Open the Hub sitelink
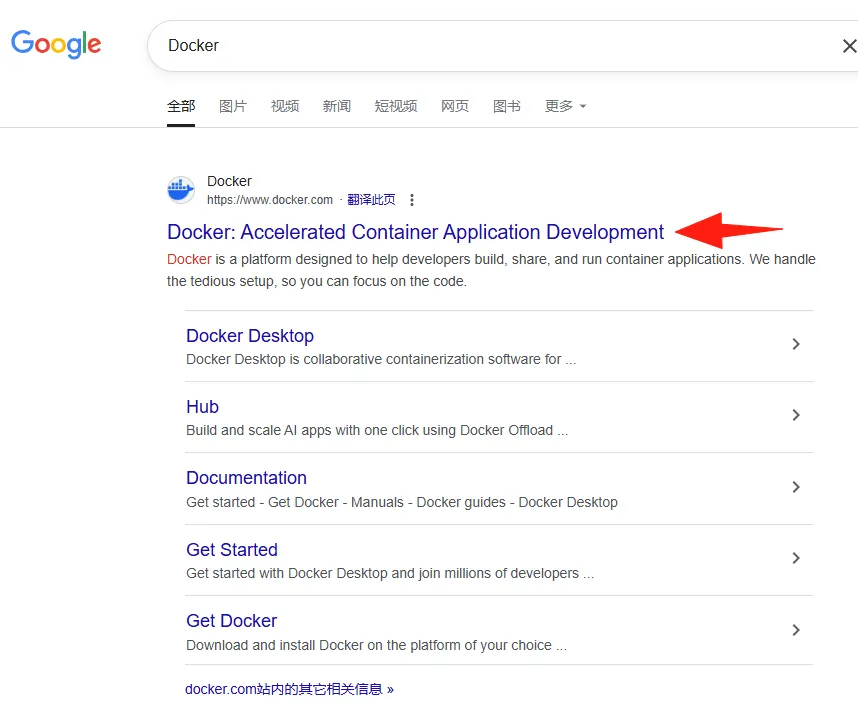The image size is (858, 722). click(202, 407)
